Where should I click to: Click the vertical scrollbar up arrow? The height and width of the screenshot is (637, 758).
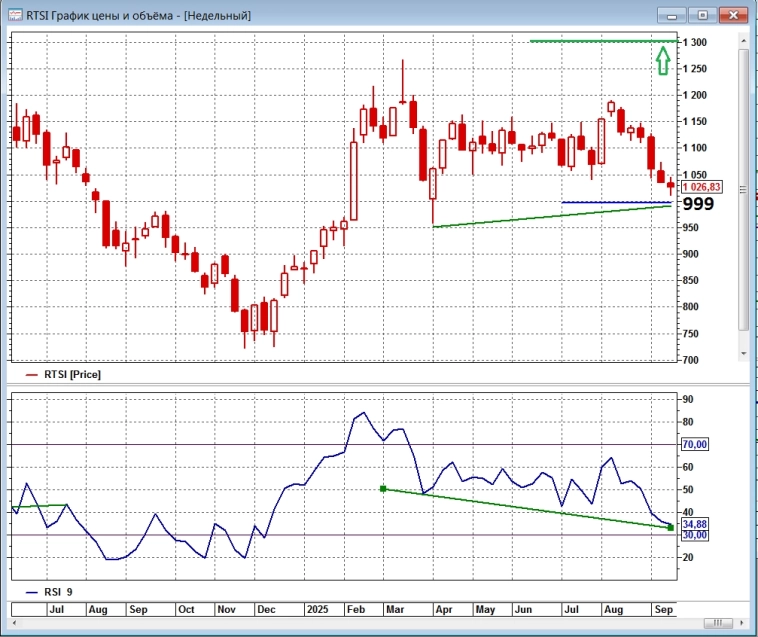click(x=743, y=39)
